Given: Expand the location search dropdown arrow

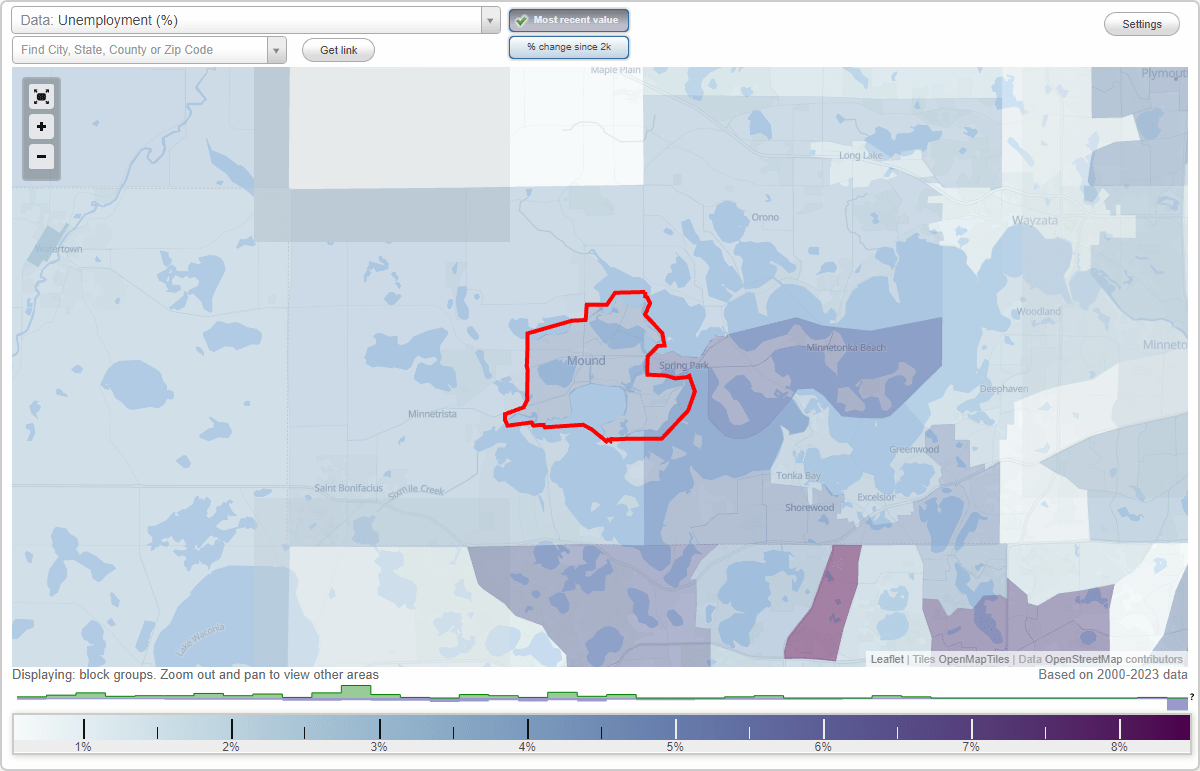Looking at the screenshot, I should [x=277, y=49].
